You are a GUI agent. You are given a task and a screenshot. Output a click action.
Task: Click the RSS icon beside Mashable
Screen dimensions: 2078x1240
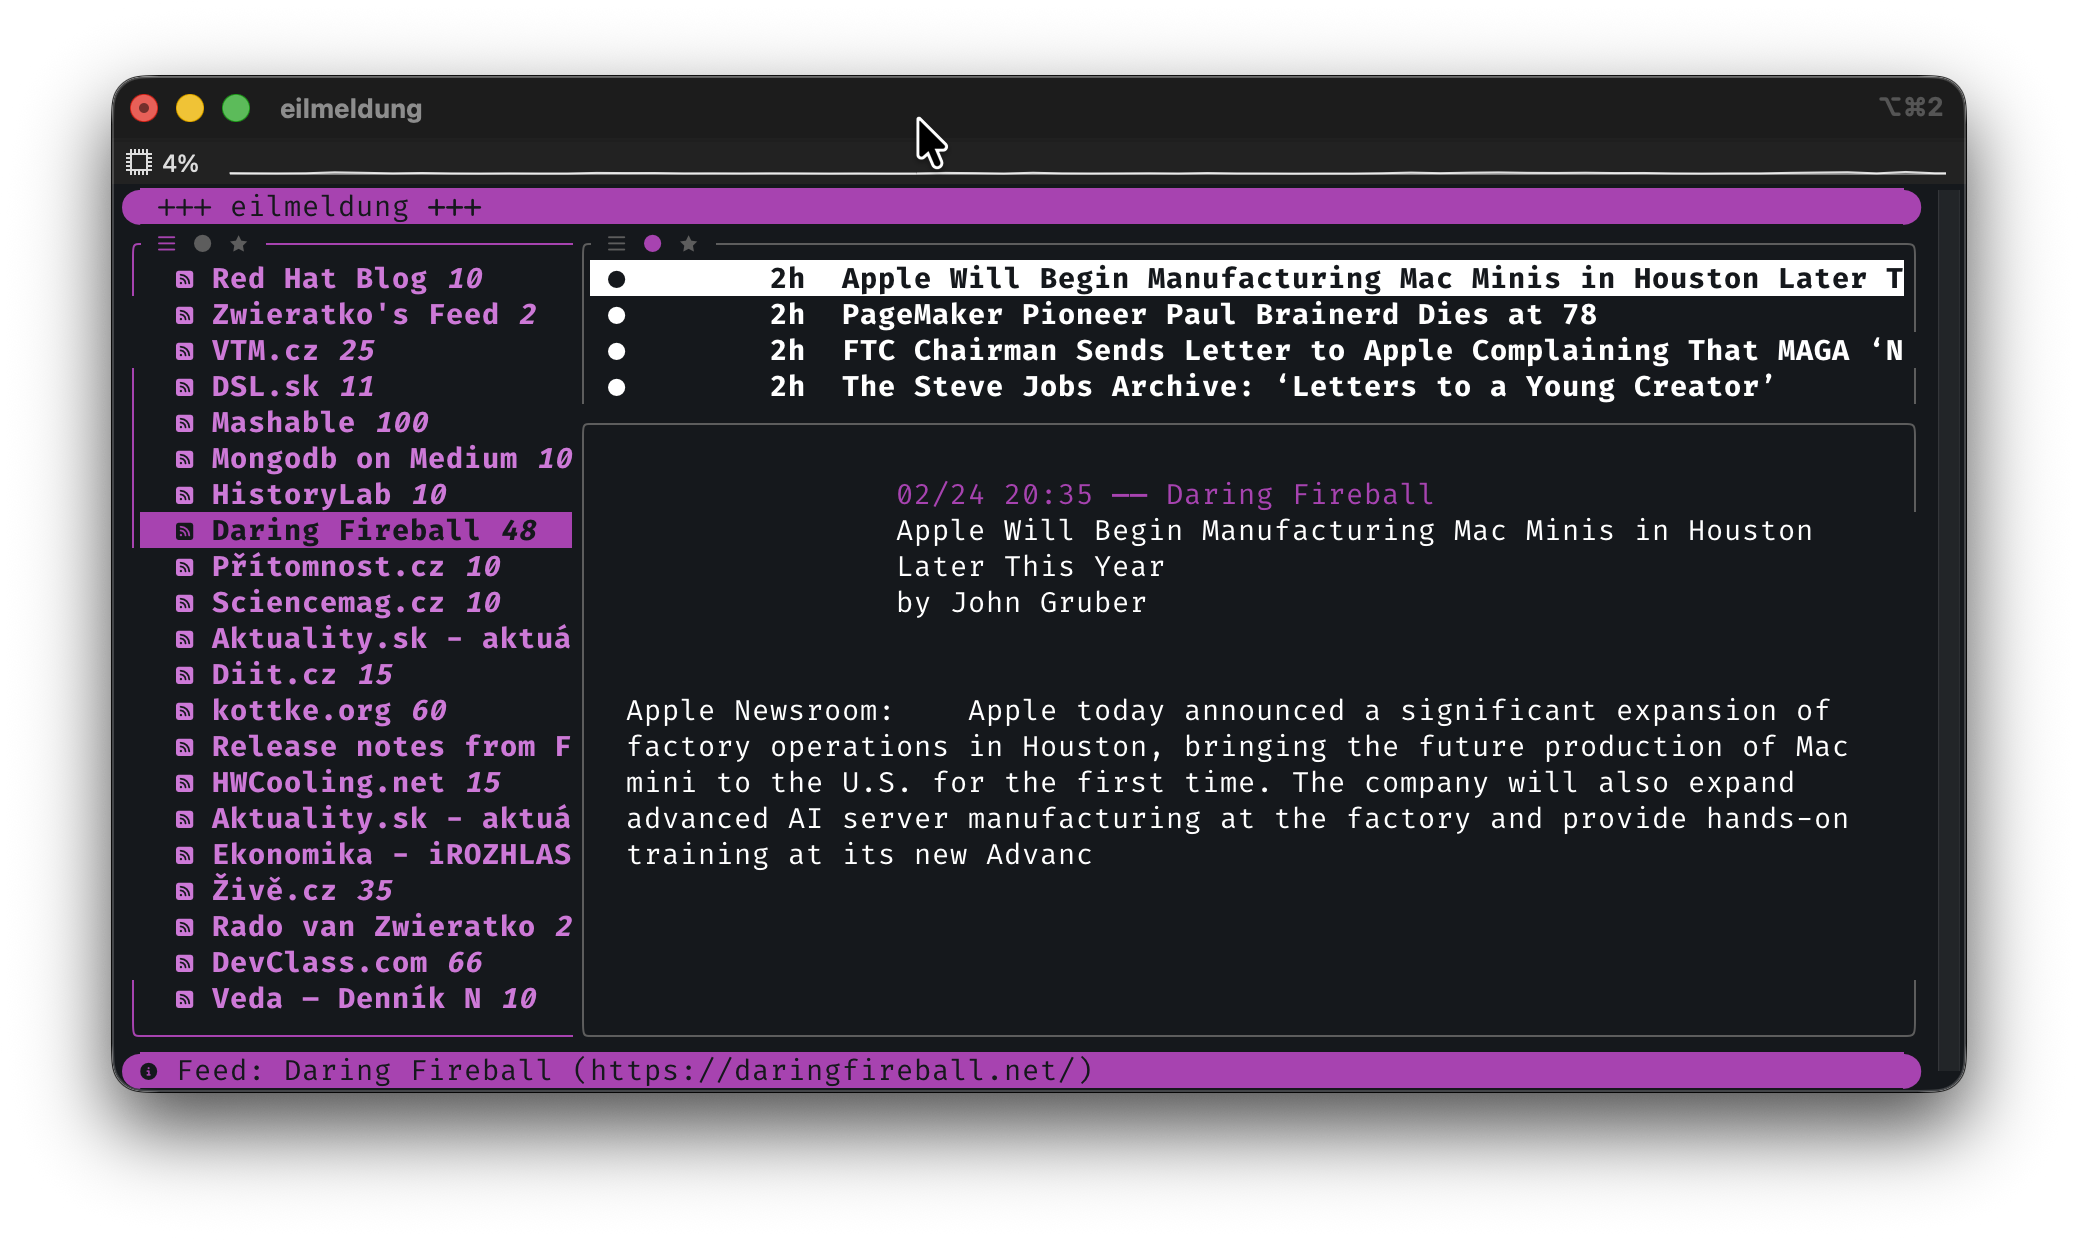click(x=185, y=423)
